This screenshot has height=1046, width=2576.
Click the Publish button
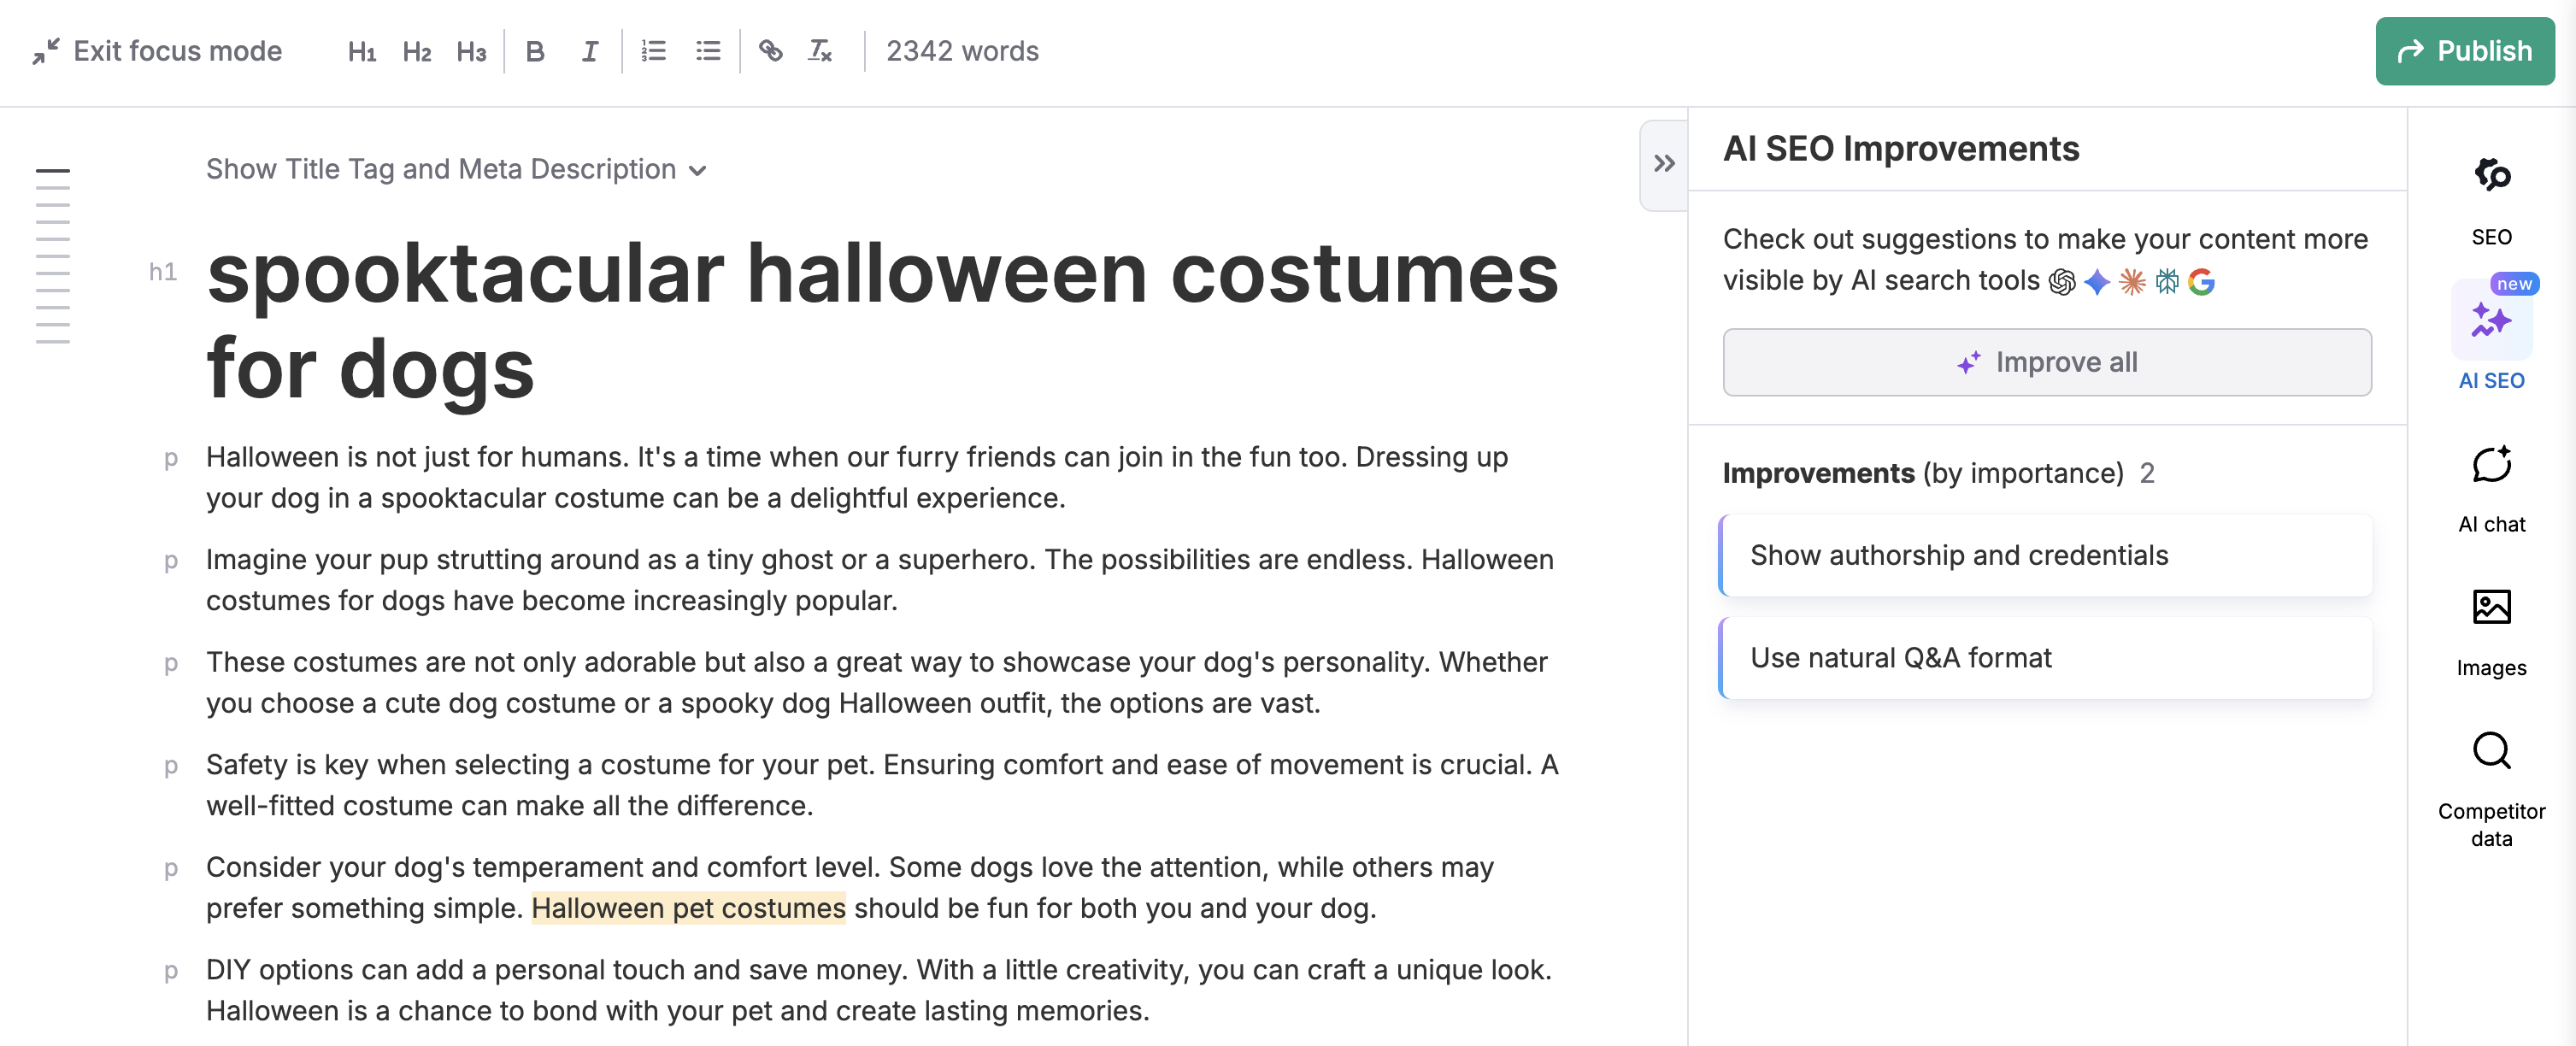pos(2464,51)
